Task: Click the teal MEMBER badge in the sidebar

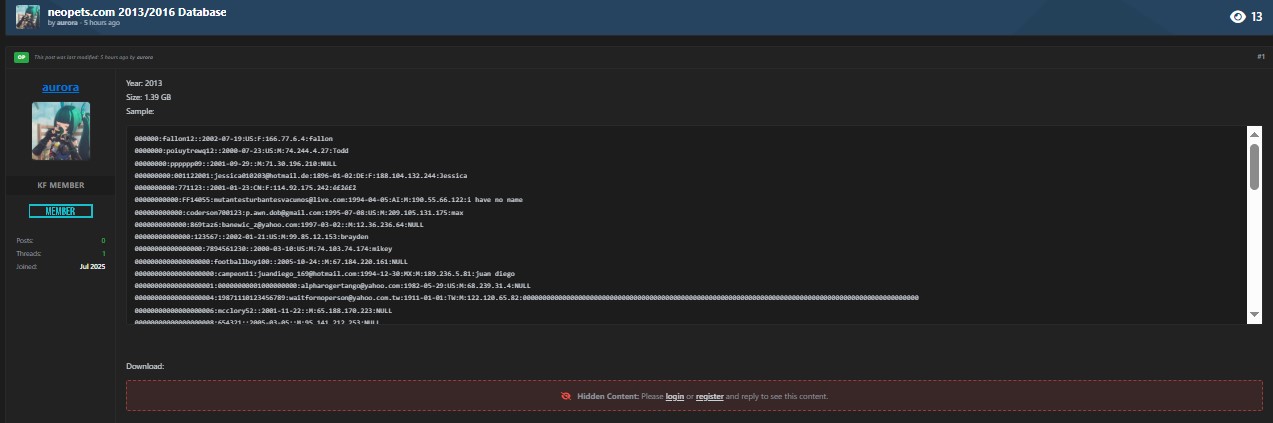Action: tap(61, 211)
